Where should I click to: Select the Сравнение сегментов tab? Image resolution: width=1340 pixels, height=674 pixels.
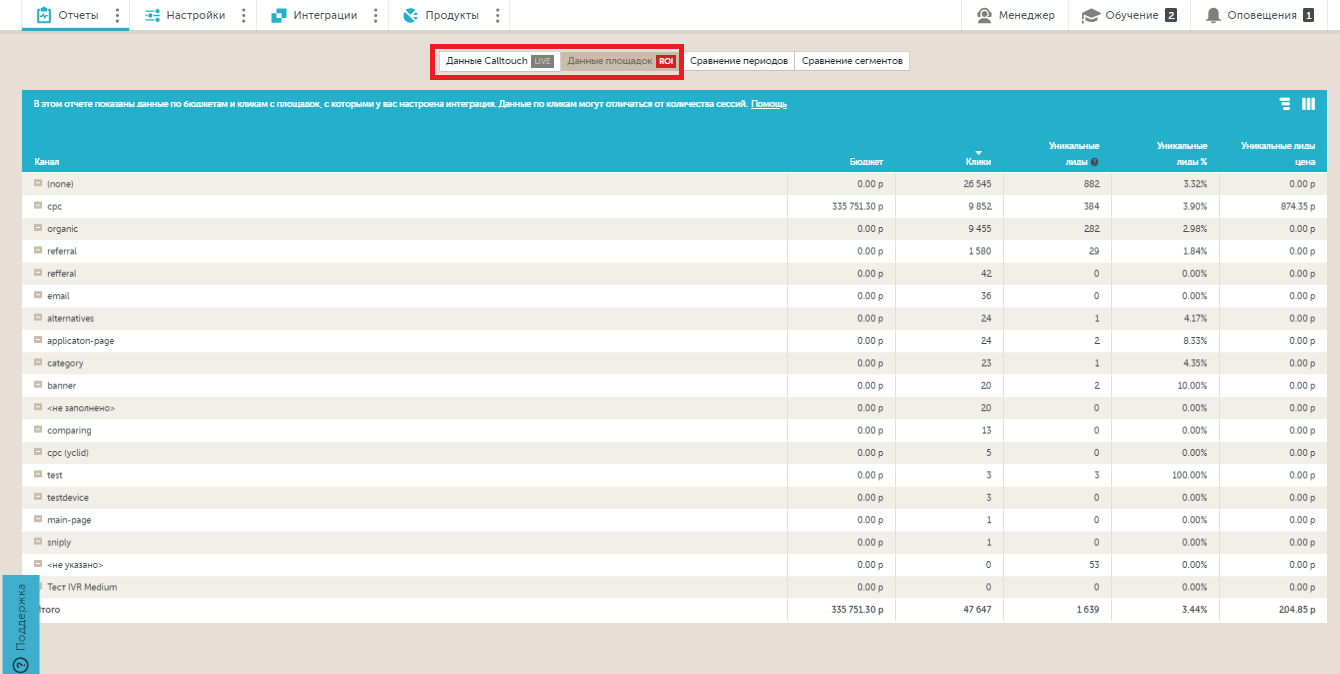coord(852,61)
